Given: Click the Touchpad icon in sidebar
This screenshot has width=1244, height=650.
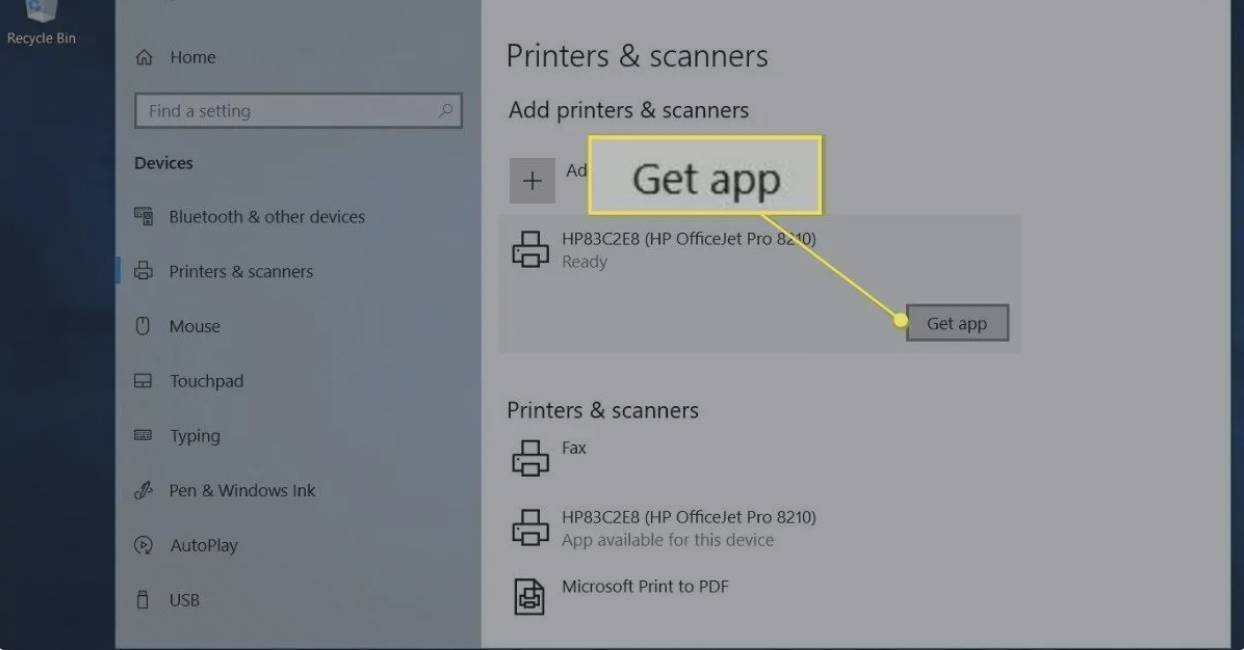Looking at the screenshot, I should click(144, 381).
